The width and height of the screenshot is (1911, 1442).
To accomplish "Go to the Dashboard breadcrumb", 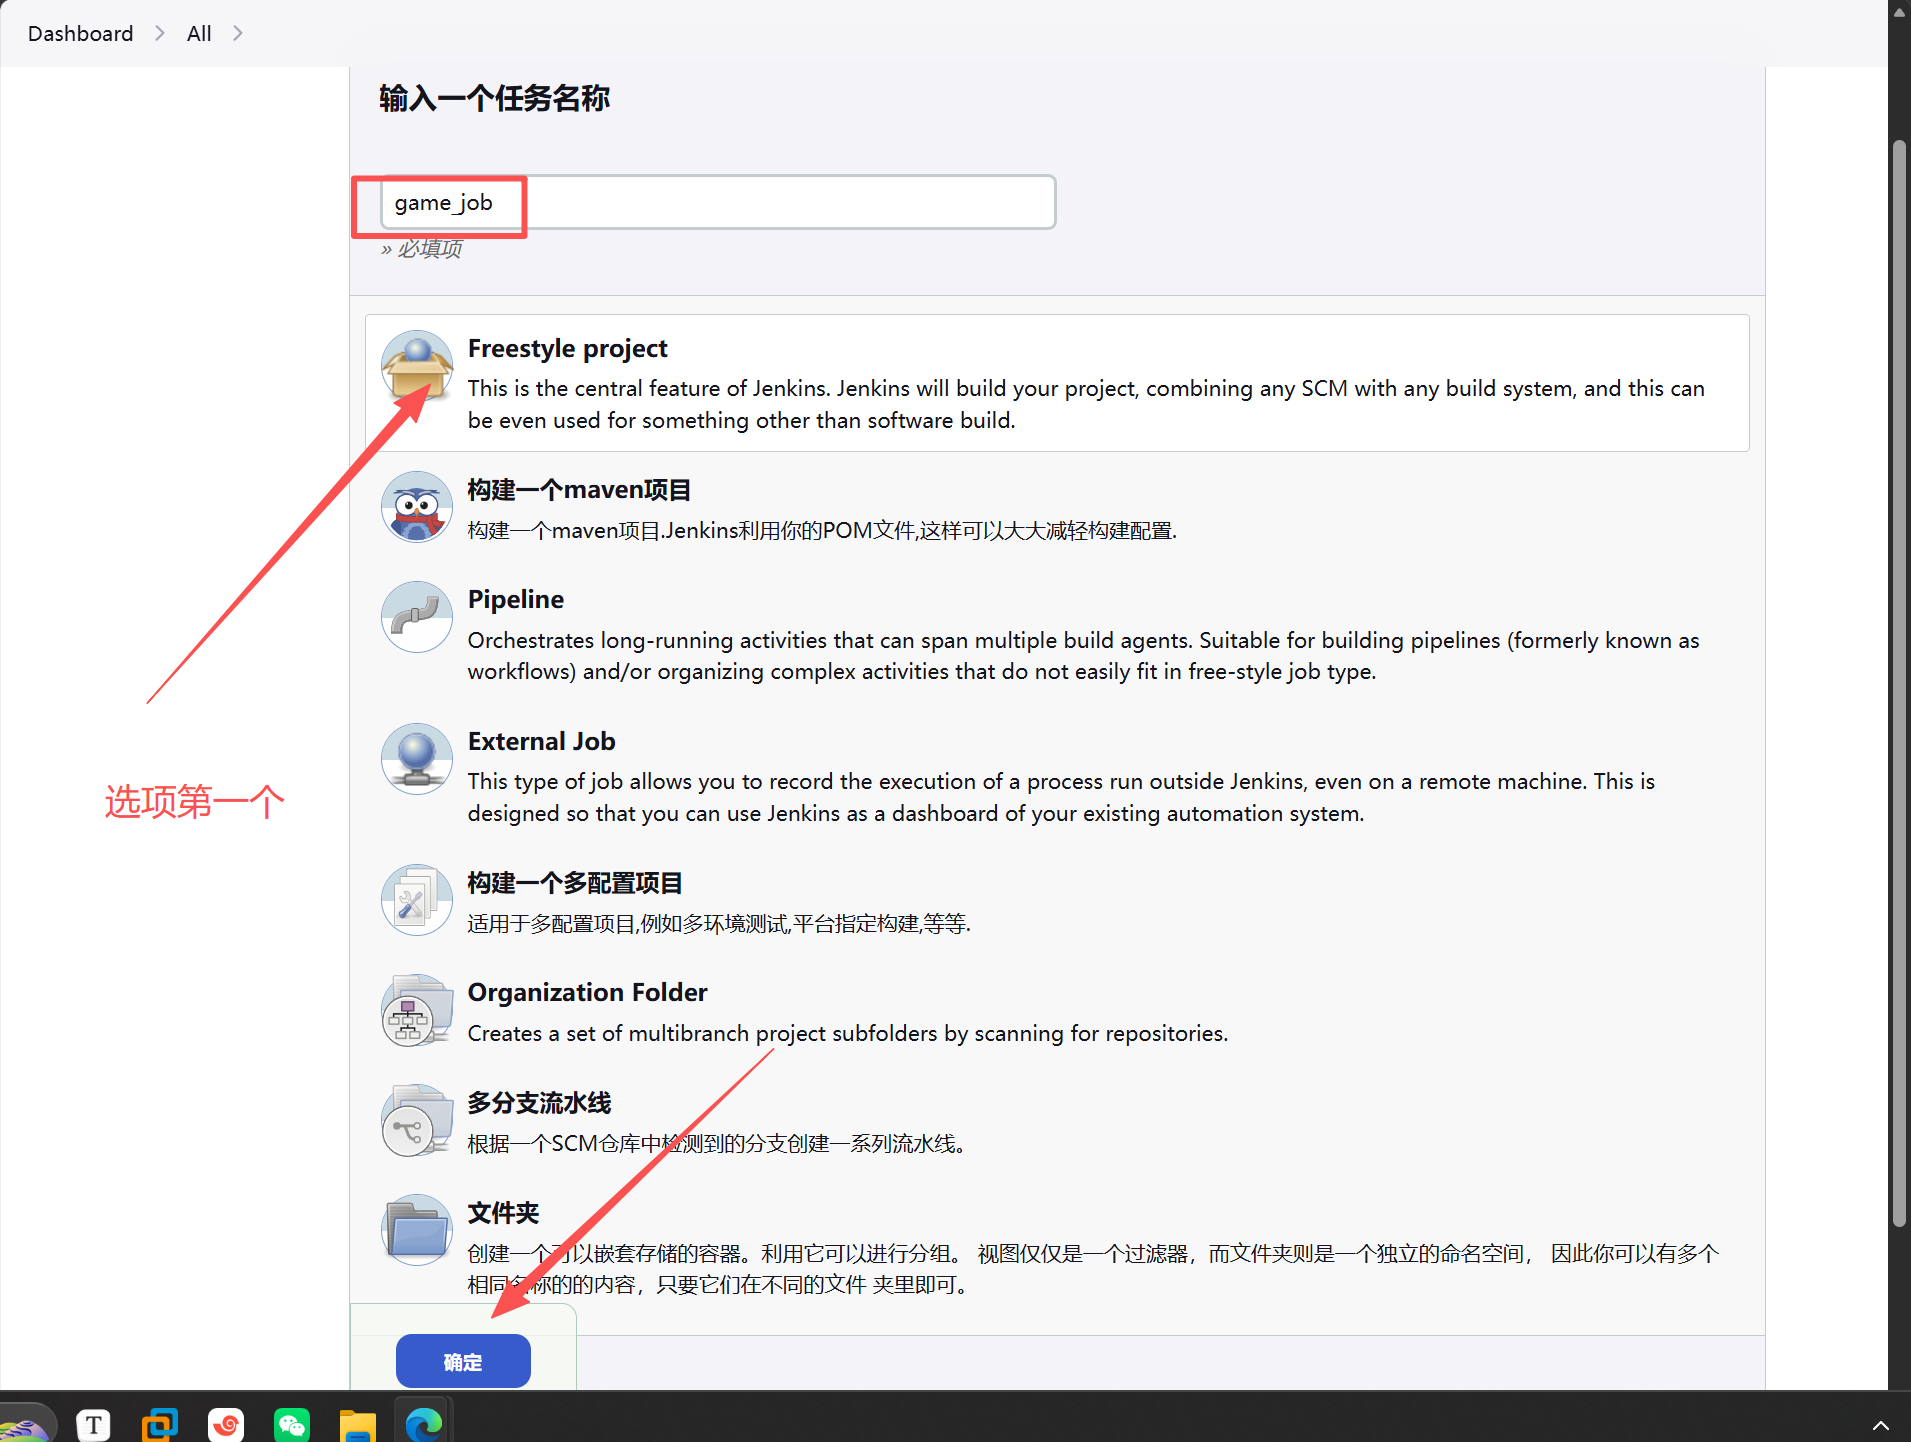I will tap(80, 33).
